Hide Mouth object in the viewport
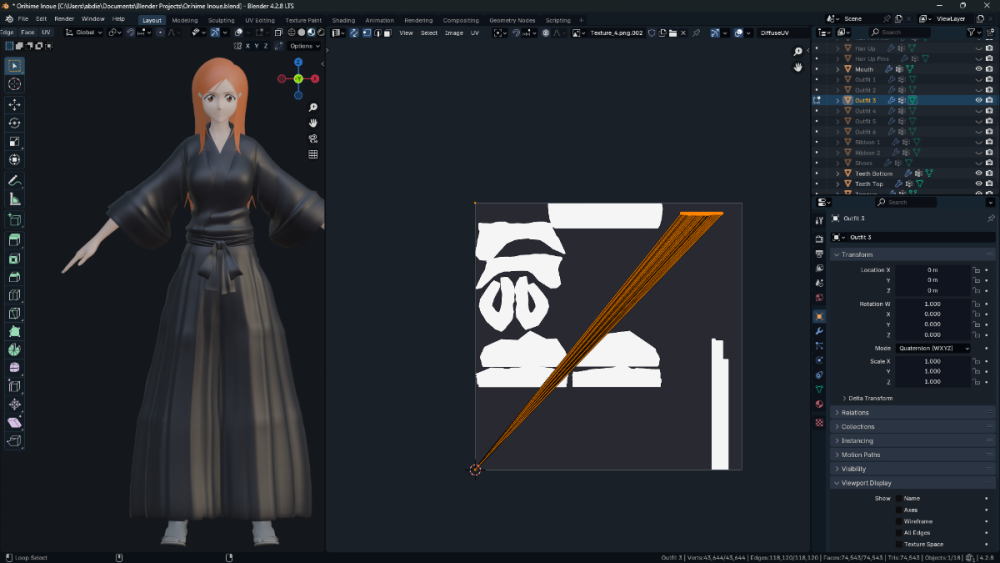Viewport: 1000px width, 563px height. (978, 69)
